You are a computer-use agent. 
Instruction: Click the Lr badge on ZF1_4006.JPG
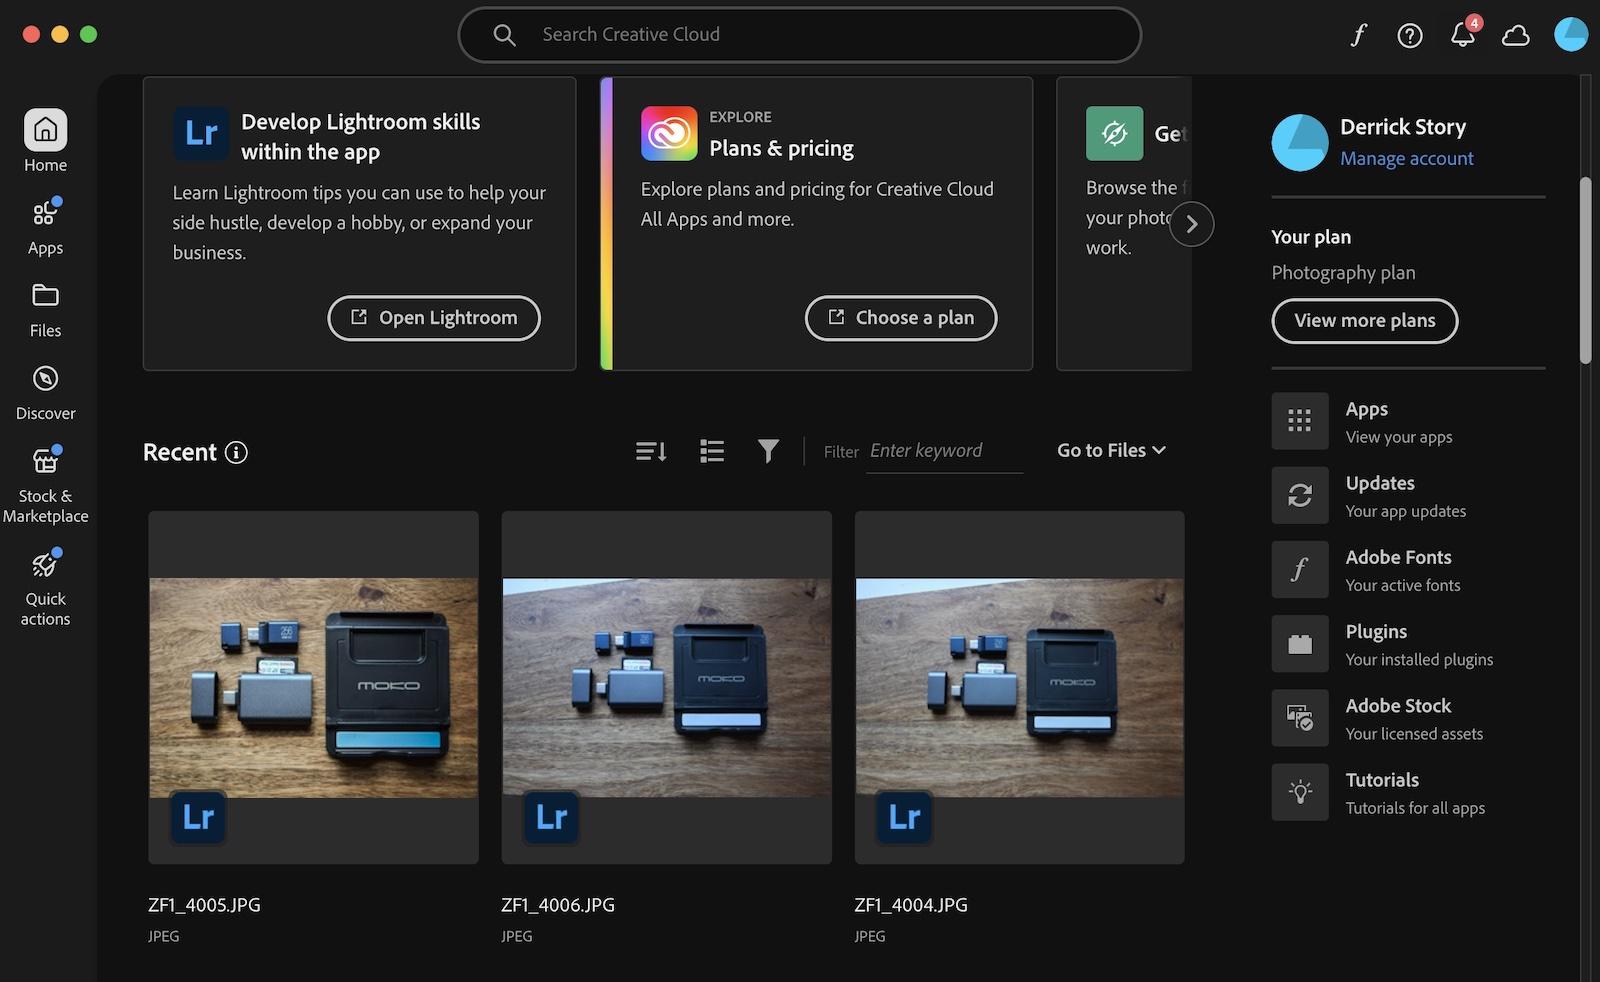click(551, 817)
